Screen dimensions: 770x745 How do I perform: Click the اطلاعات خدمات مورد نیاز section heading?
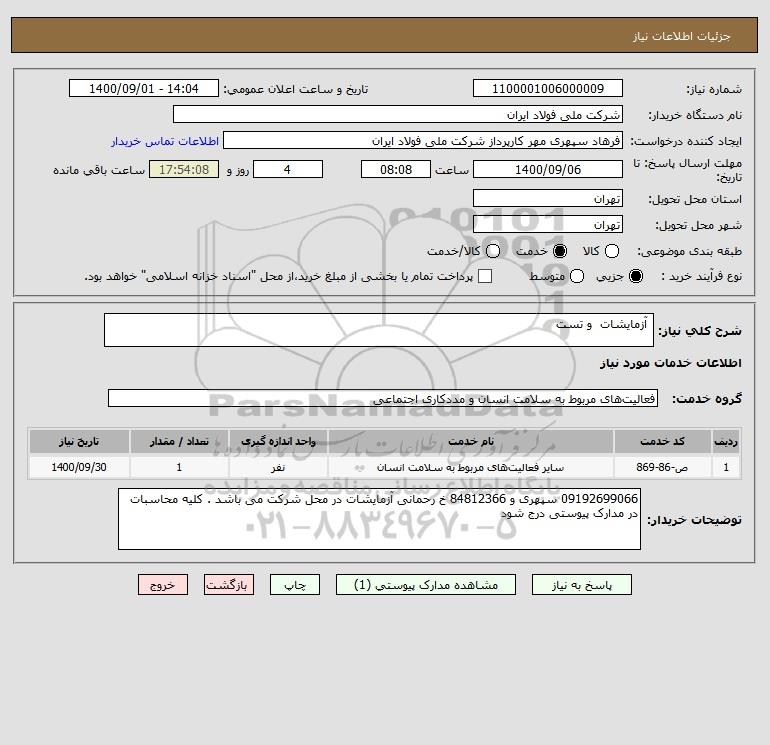pyautogui.click(x=670, y=363)
